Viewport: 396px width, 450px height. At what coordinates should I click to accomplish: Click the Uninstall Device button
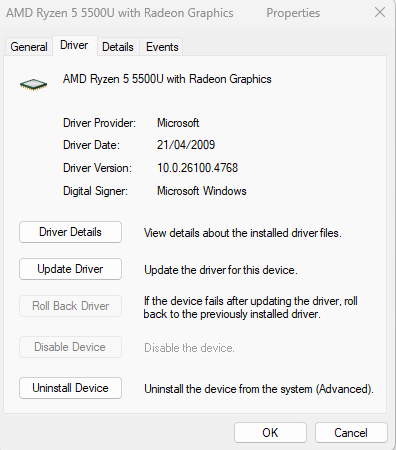[70, 388]
